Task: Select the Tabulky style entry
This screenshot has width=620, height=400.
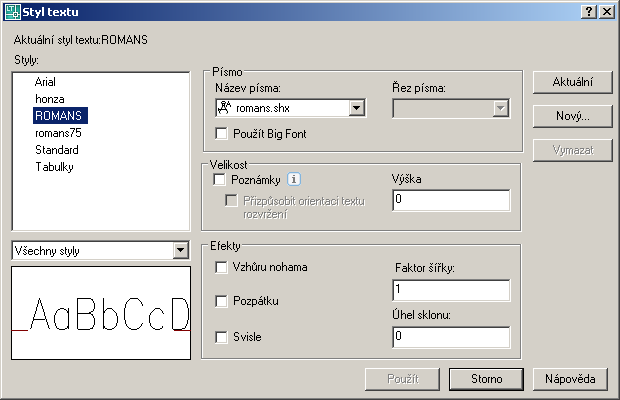Action: tap(54, 167)
